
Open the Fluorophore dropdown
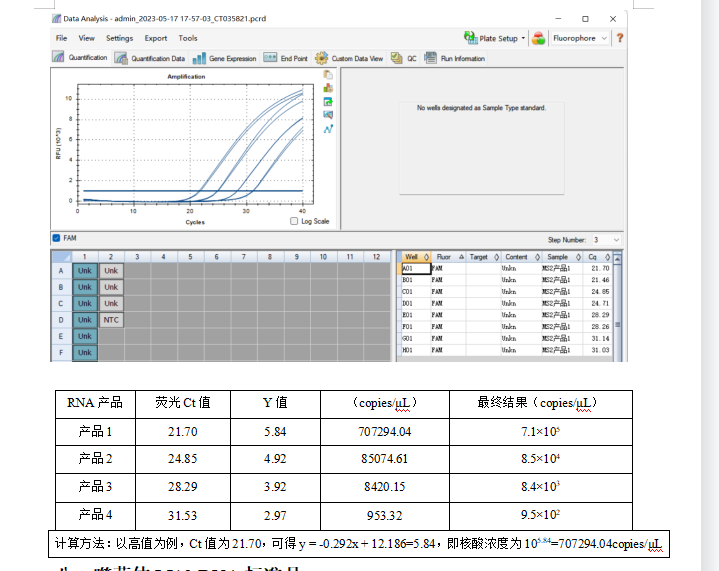pyautogui.click(x=580, y=38)
